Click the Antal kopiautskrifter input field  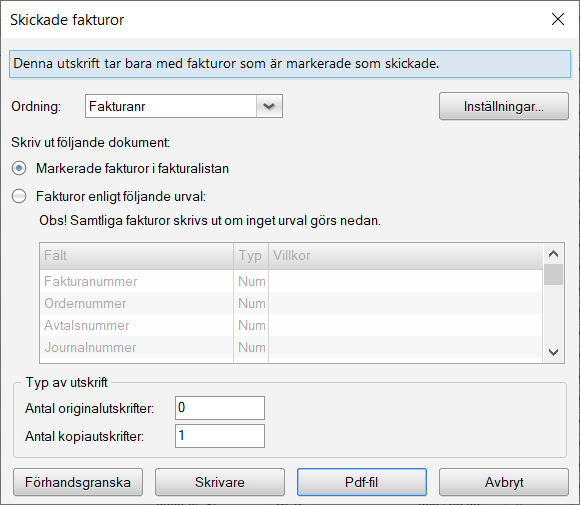(x=220, y=436)
